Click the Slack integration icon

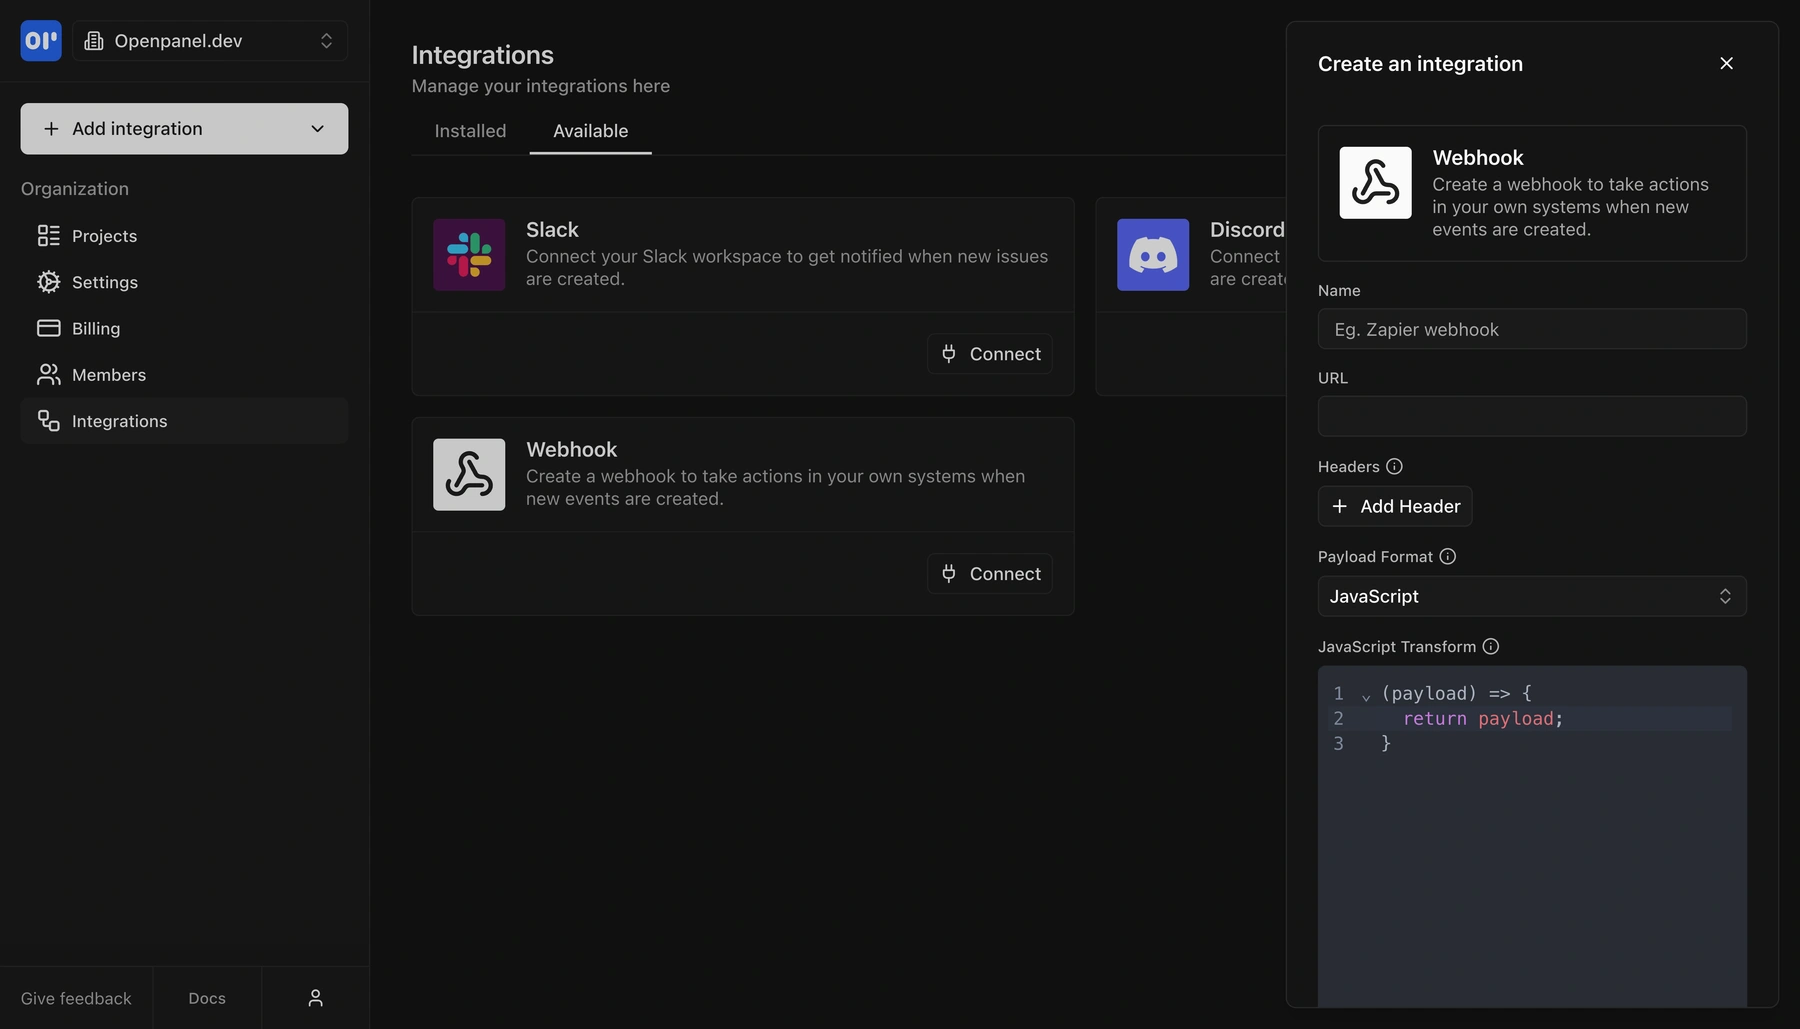(x=468, y=254)
